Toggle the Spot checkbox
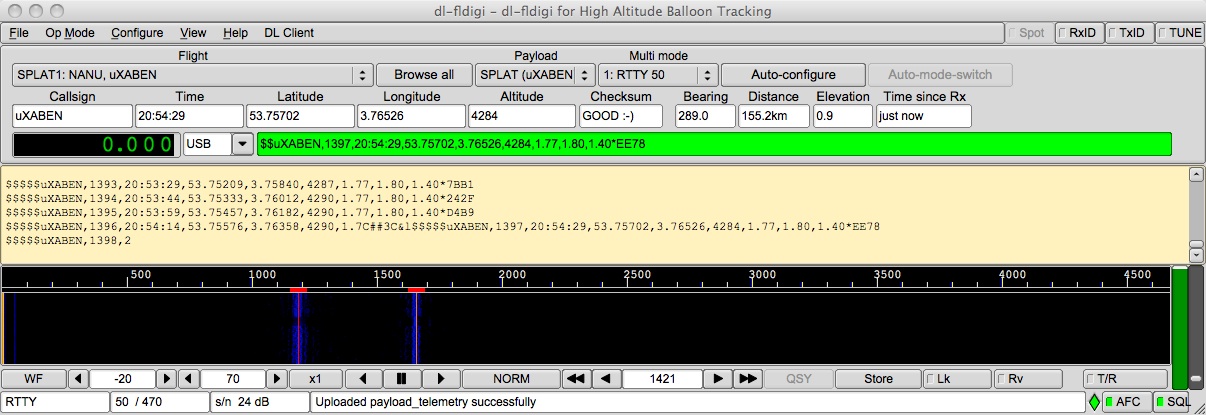This screenshot has width=1206, height=415. point(1030,33)
